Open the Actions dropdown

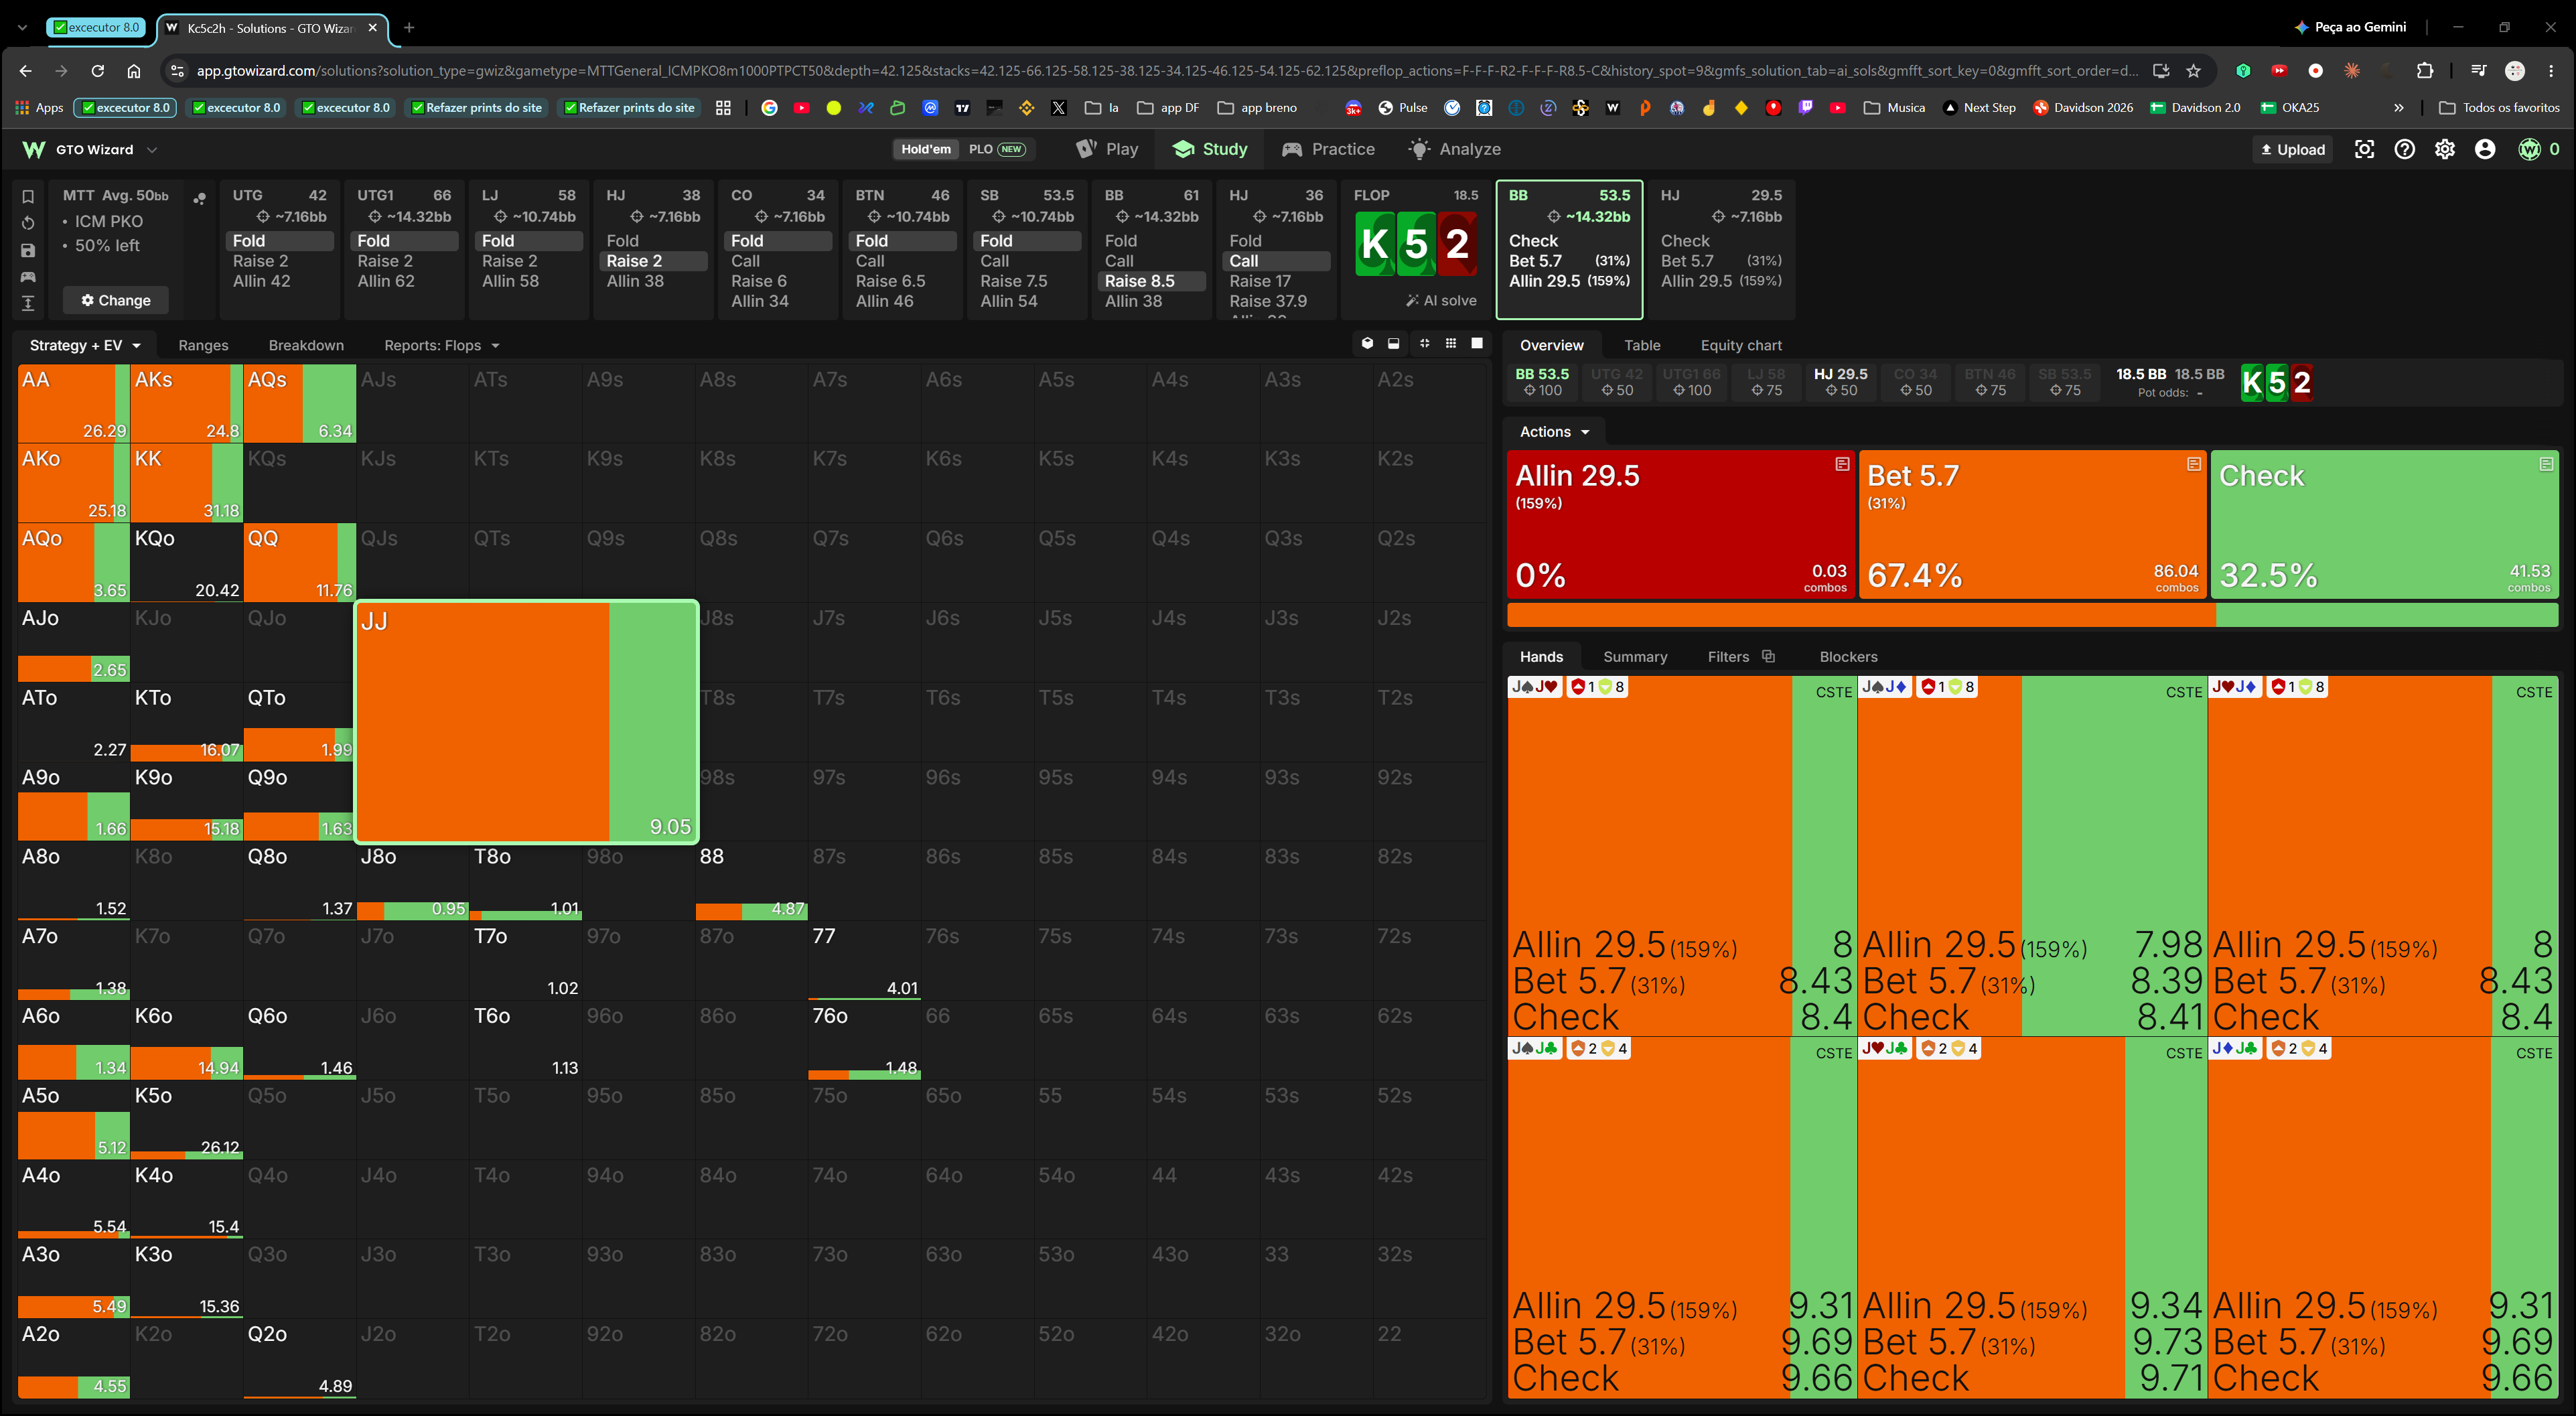coord(1554,431)
